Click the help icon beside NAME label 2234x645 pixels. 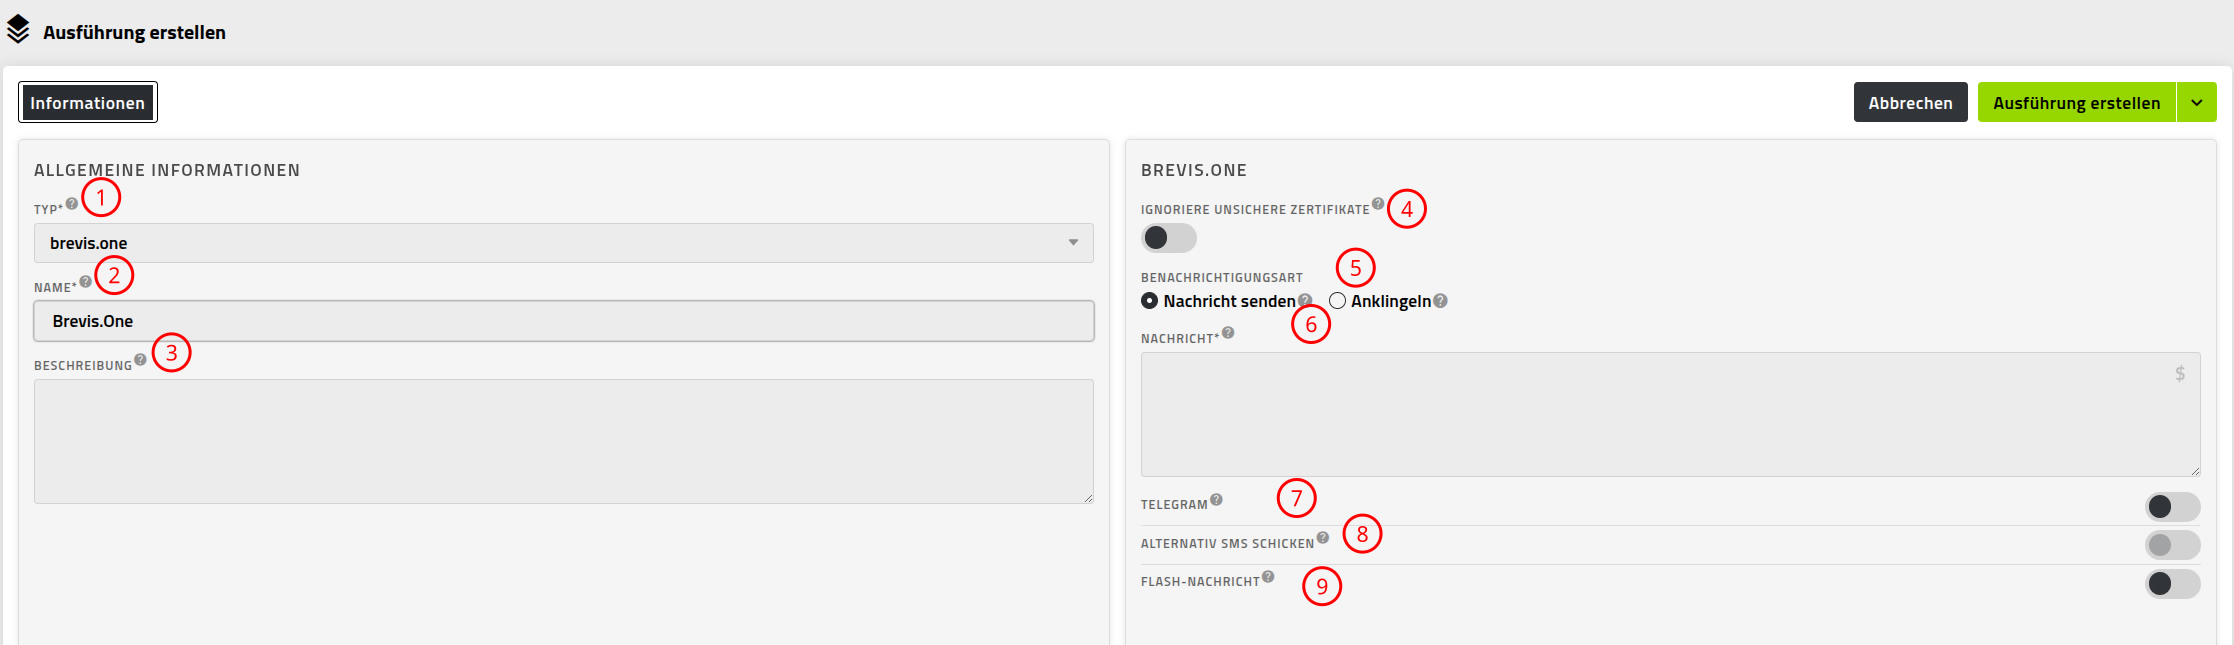86,282
